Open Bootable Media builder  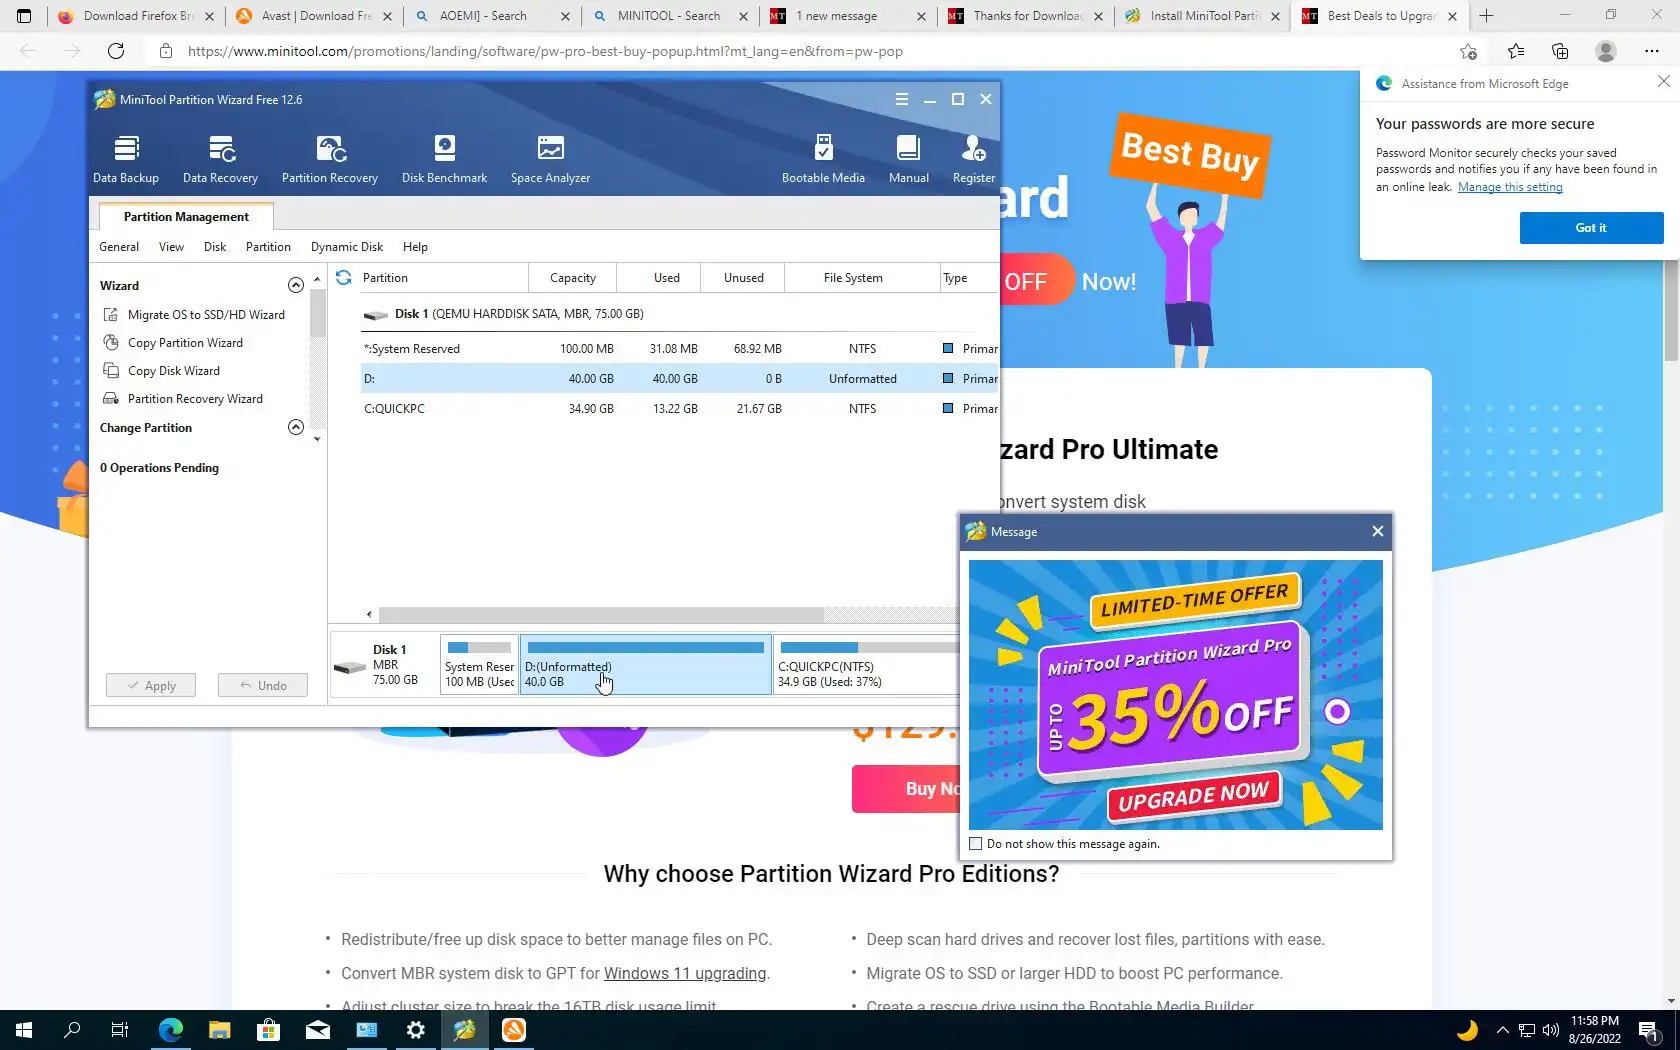tap(823, 158)
